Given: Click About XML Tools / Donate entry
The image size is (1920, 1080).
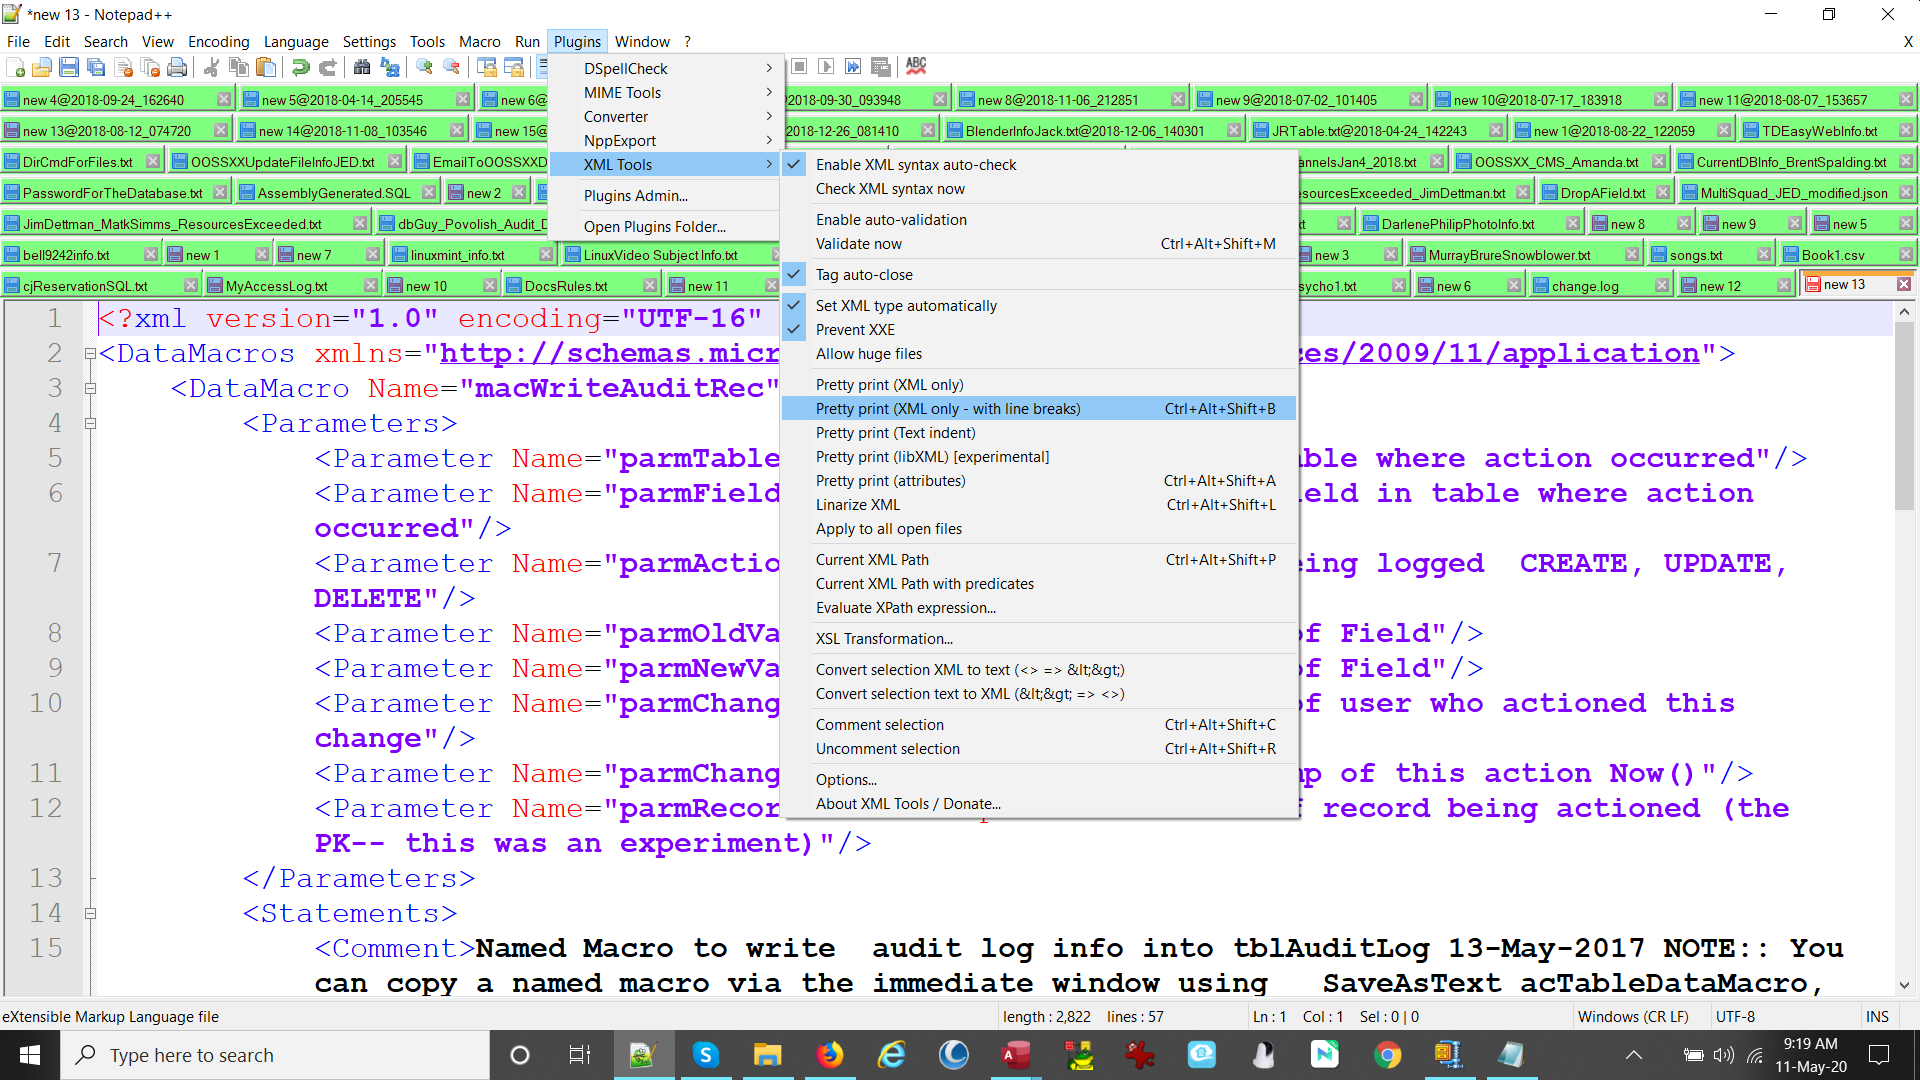Looking at the screenshot, I should tap(907, 804).
